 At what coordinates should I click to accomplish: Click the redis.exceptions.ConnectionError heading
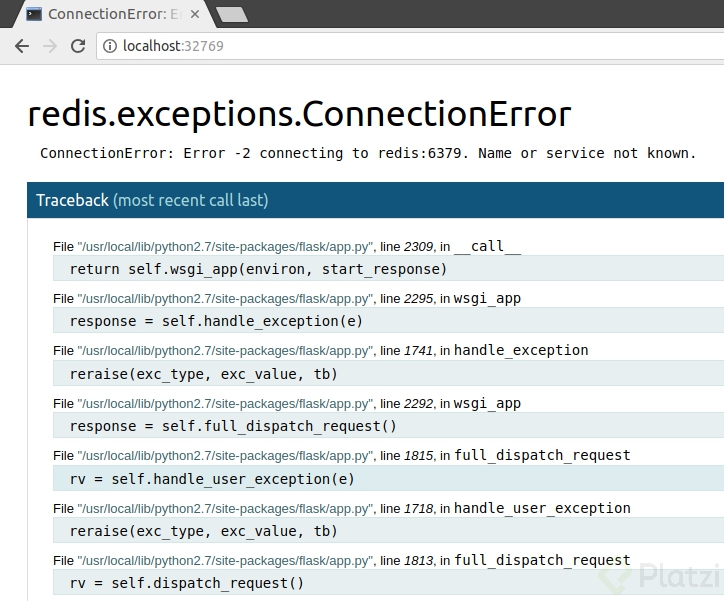pos(299,114)
